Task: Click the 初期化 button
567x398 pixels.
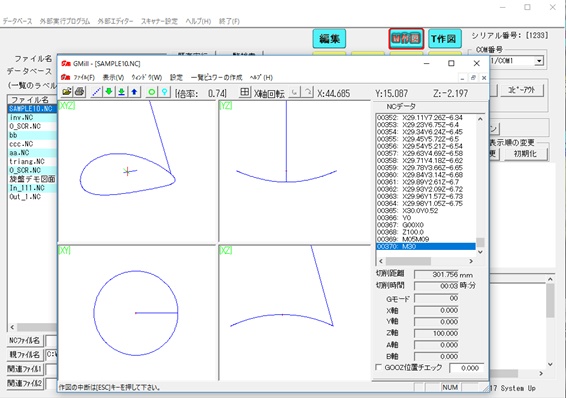Action: [x=525, y=154]
